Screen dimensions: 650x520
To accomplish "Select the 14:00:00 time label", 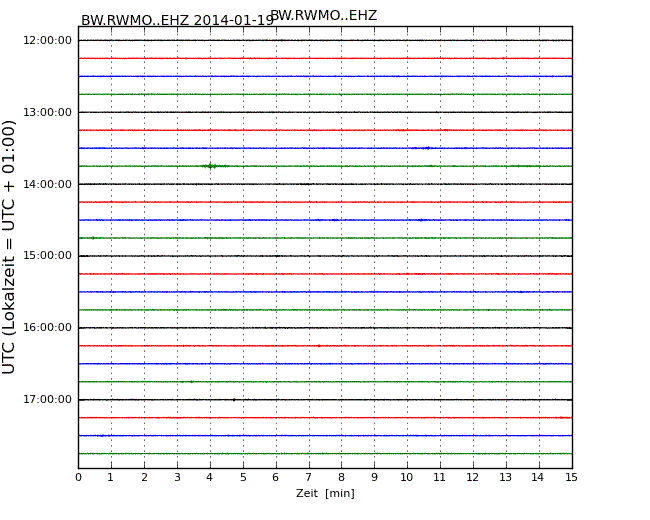I will tap(48, 184).
